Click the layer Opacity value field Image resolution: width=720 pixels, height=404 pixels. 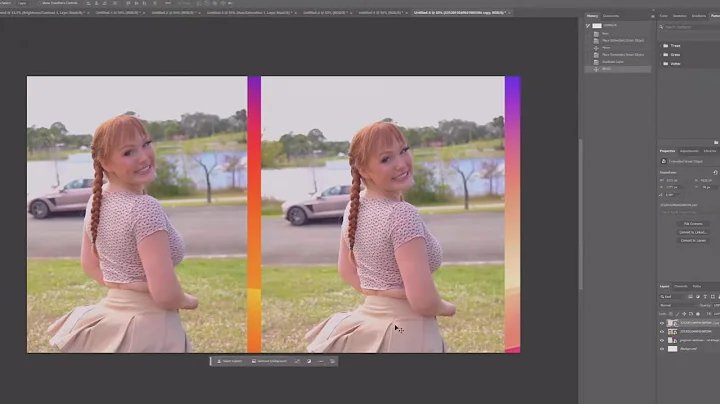tap(717, 305)
